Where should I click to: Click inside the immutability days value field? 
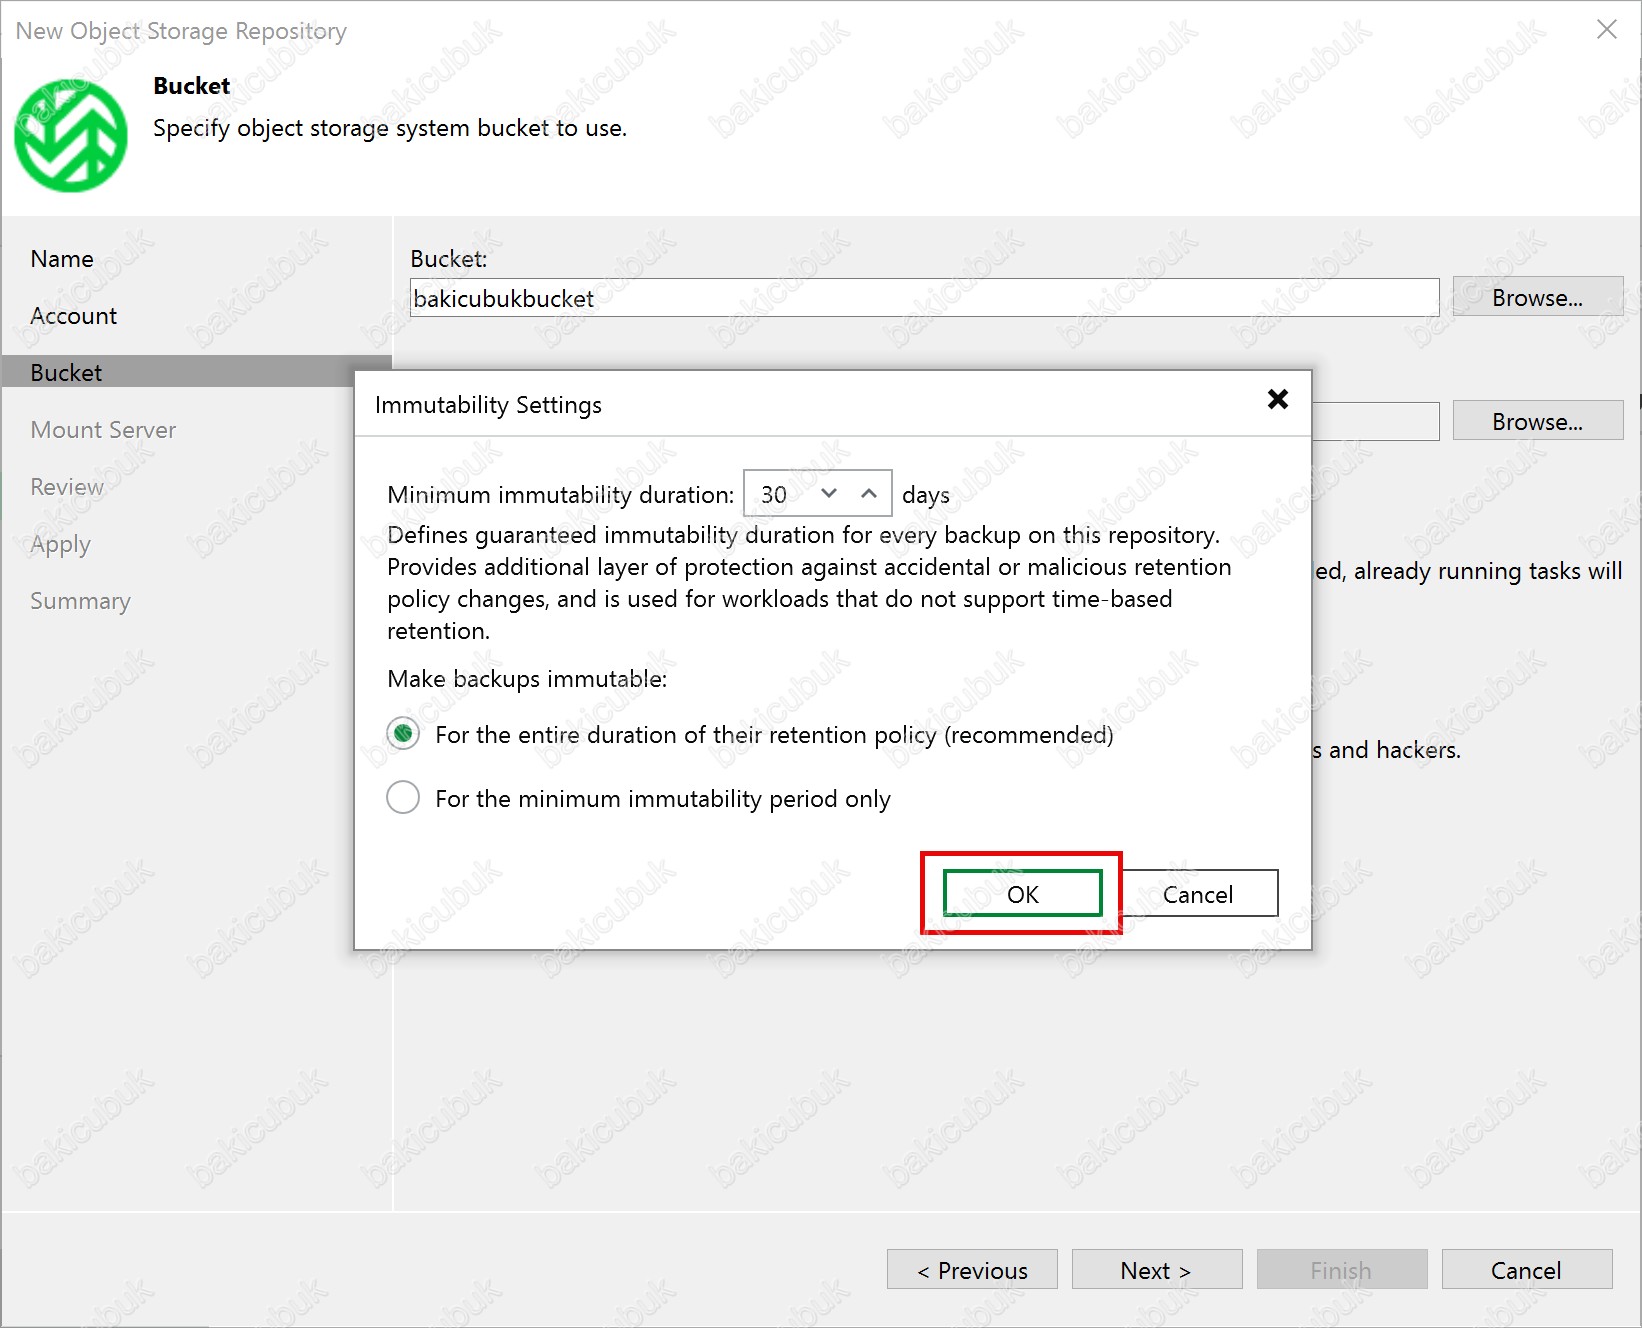click(x=775, y=494)
